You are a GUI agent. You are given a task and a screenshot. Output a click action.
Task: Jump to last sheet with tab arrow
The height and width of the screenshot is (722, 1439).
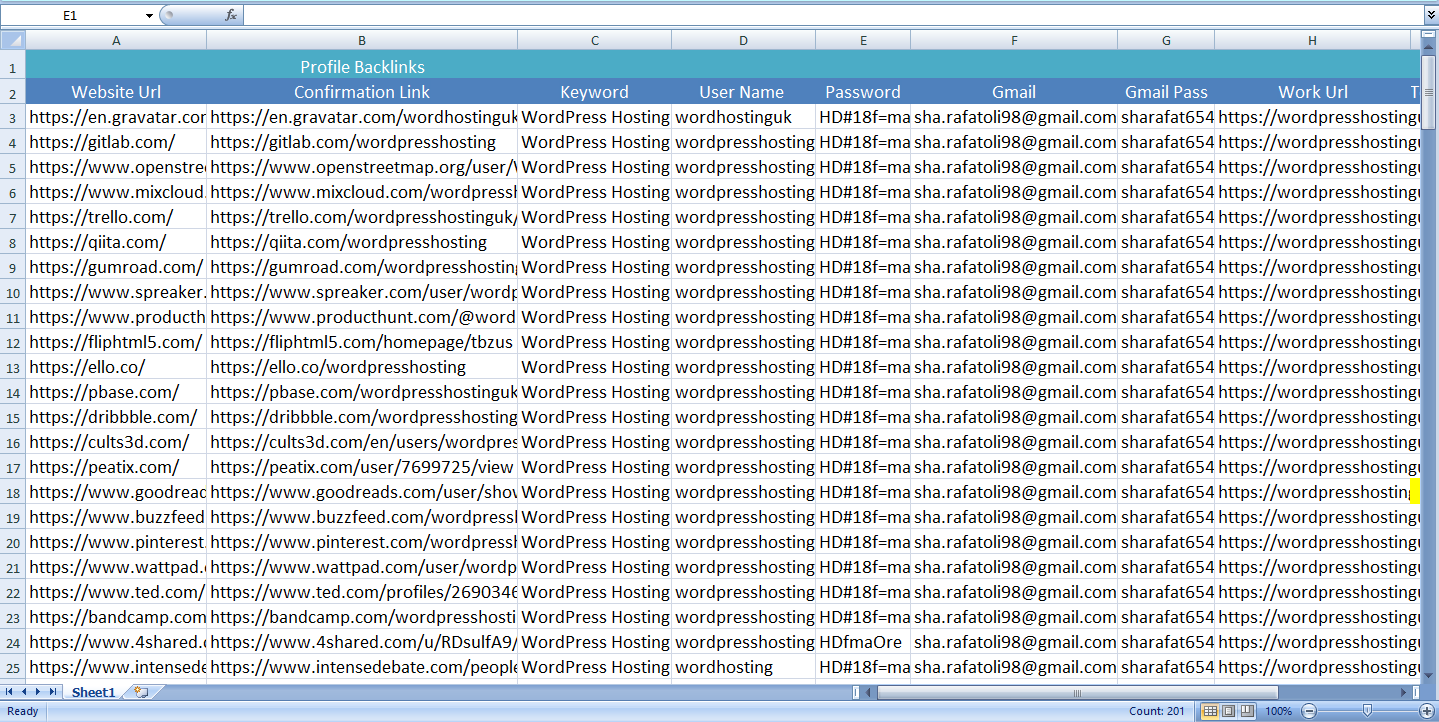point(52,692)
